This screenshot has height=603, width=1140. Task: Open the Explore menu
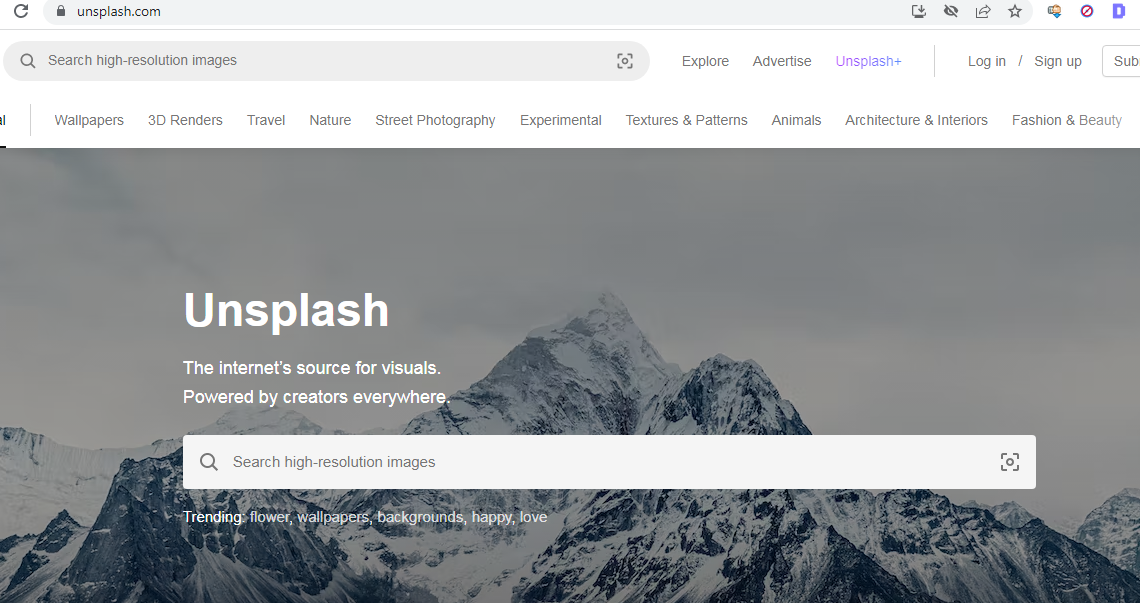[705, 61]
